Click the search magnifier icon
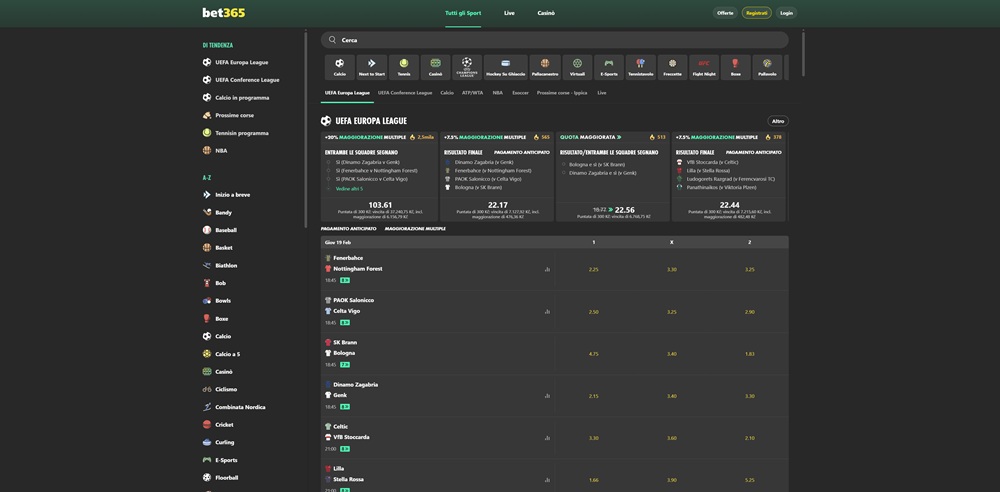Image resolution: width=1000 pixels, height=492 pixels. point(332,40)
